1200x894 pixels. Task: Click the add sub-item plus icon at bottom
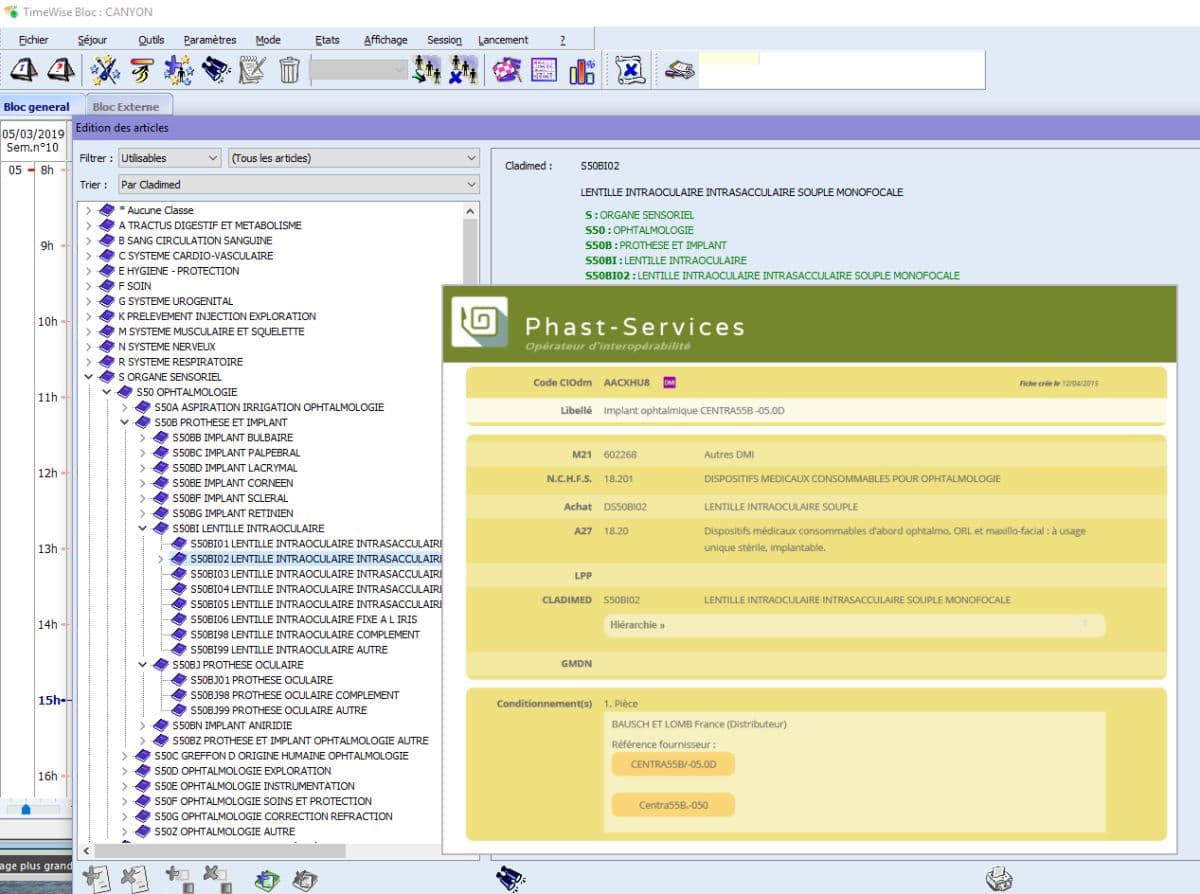point(180,879)
